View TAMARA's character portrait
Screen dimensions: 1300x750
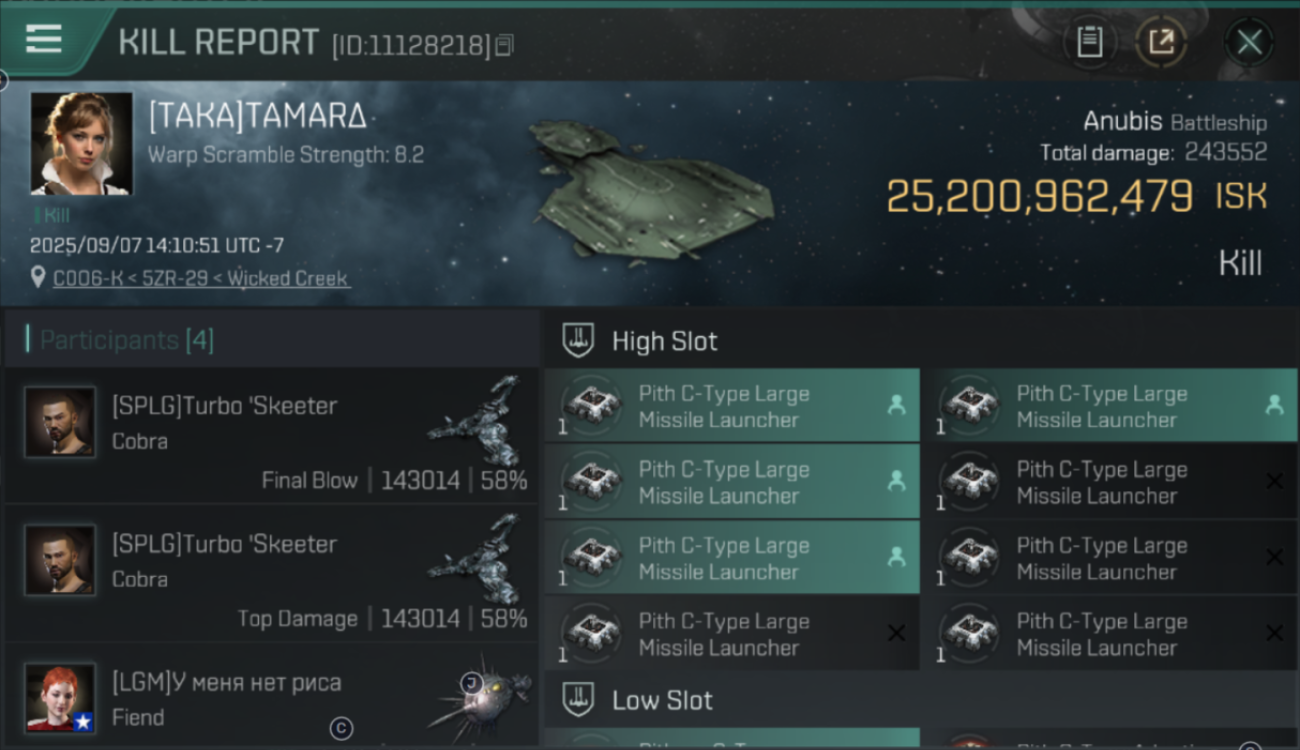pyautogui.click(x=81, y=143)
